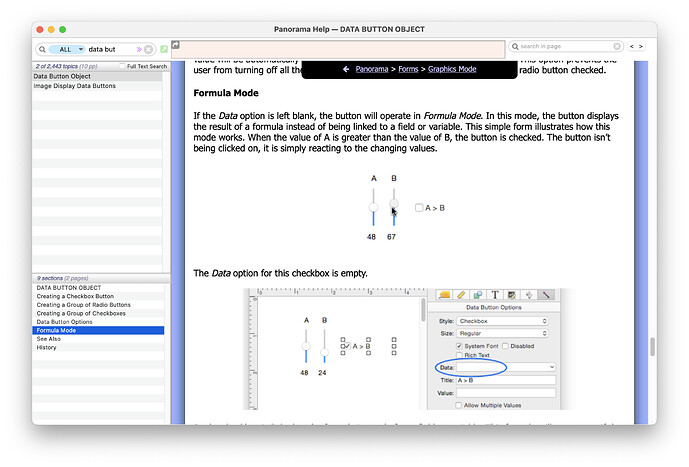Jump to See Also section
The width and height of the screenshot is (689, 467).
tap(98, 339)
